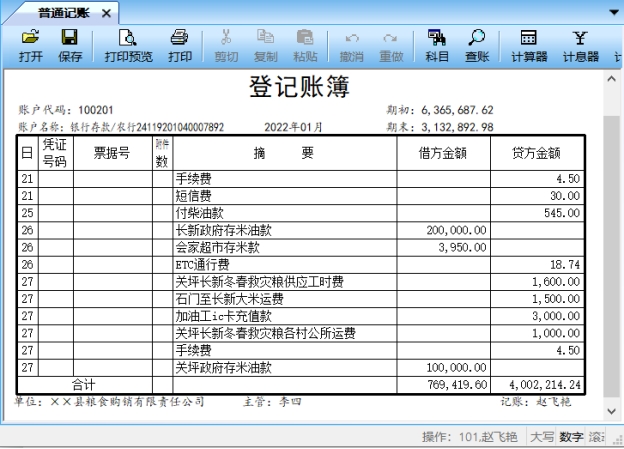
Task: Close the 普通记账 tab
Action: coord(106,12)
